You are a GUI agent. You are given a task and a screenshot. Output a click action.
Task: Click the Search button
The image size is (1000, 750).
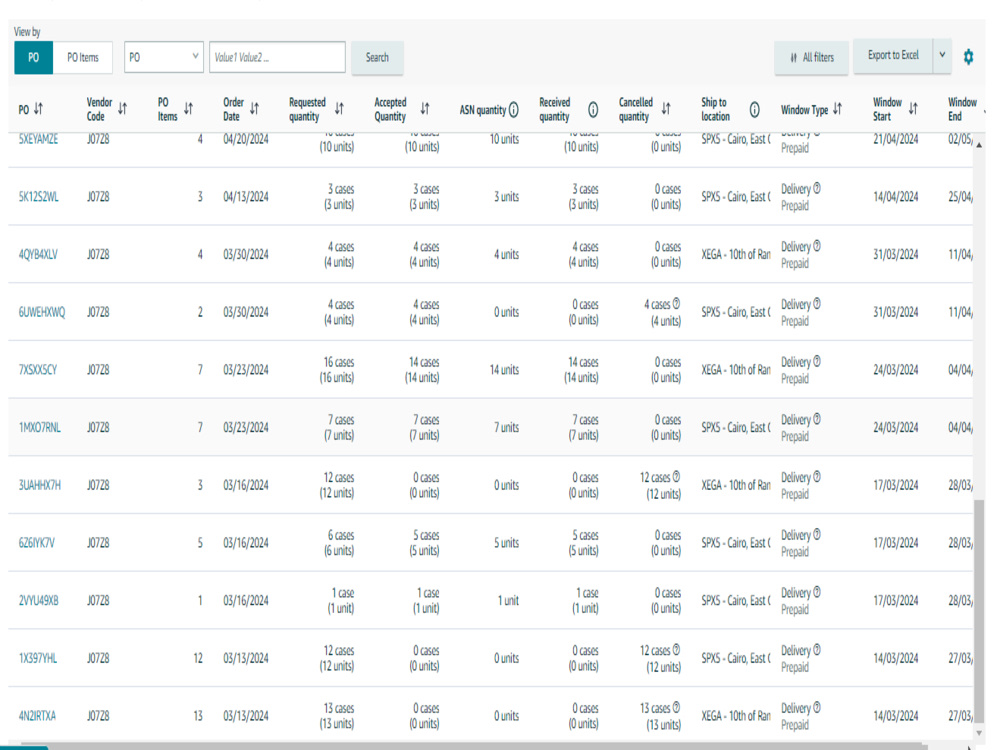coord(377,57)
